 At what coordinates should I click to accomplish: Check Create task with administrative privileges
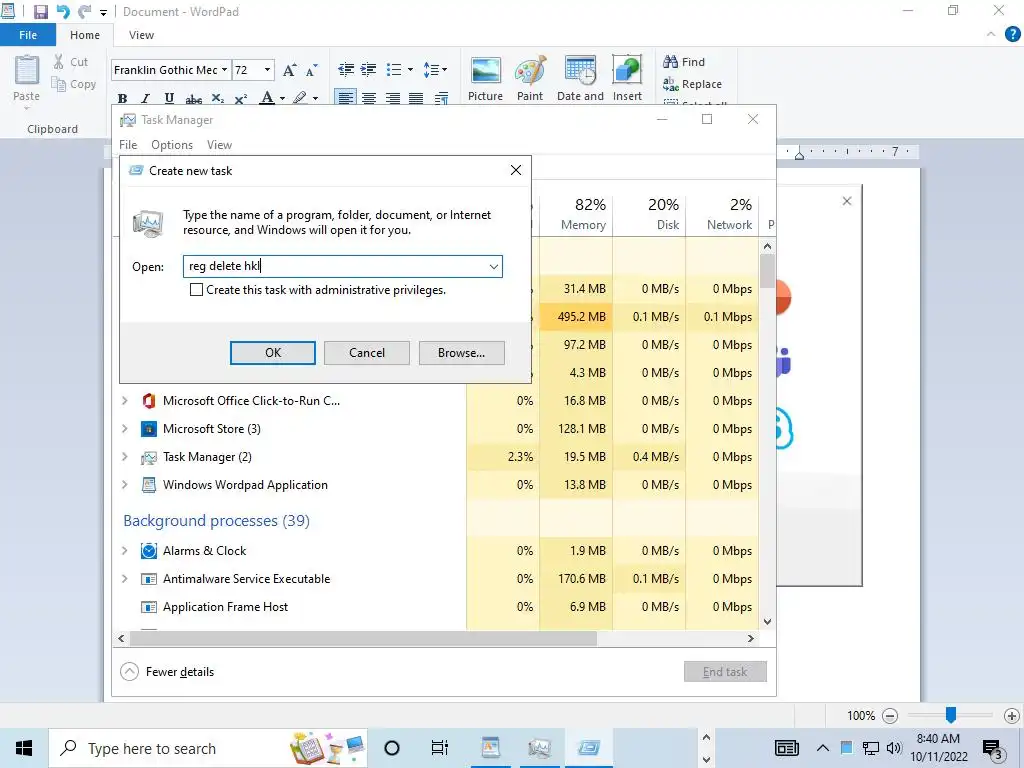196,289
